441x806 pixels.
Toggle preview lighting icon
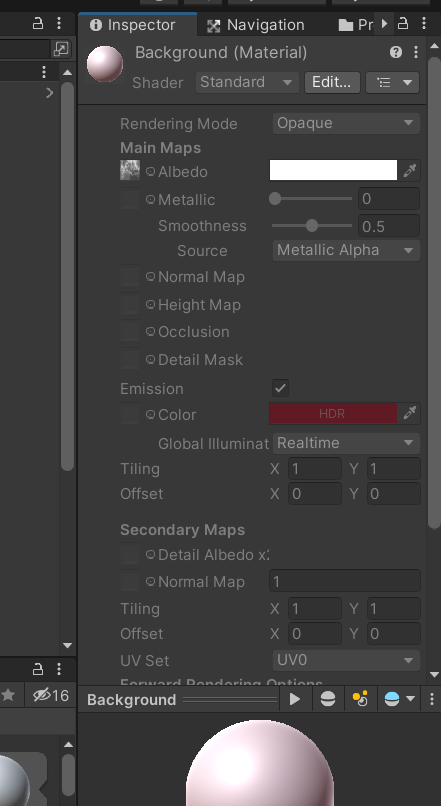(360, 699)
